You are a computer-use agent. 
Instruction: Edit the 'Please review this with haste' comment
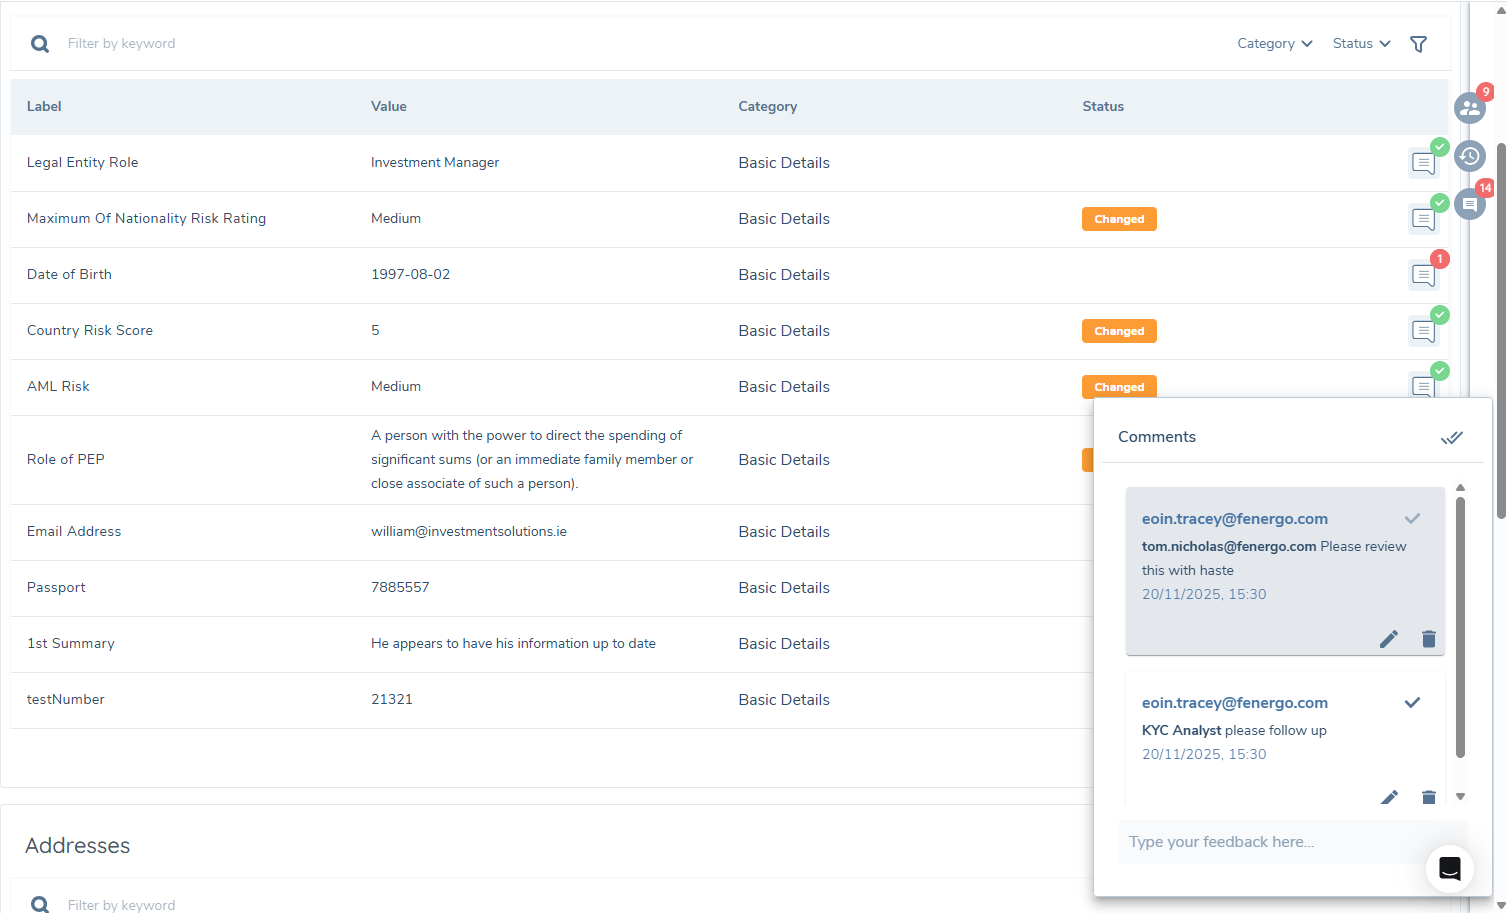click(1389, 639)
